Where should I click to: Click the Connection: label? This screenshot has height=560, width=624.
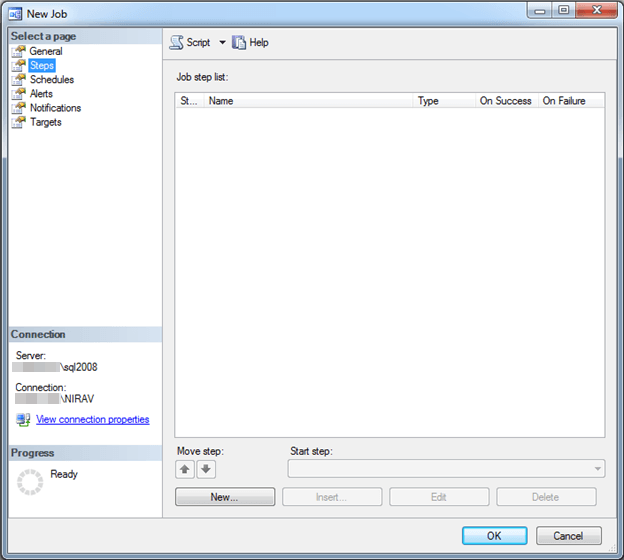(x=41, y=387)
